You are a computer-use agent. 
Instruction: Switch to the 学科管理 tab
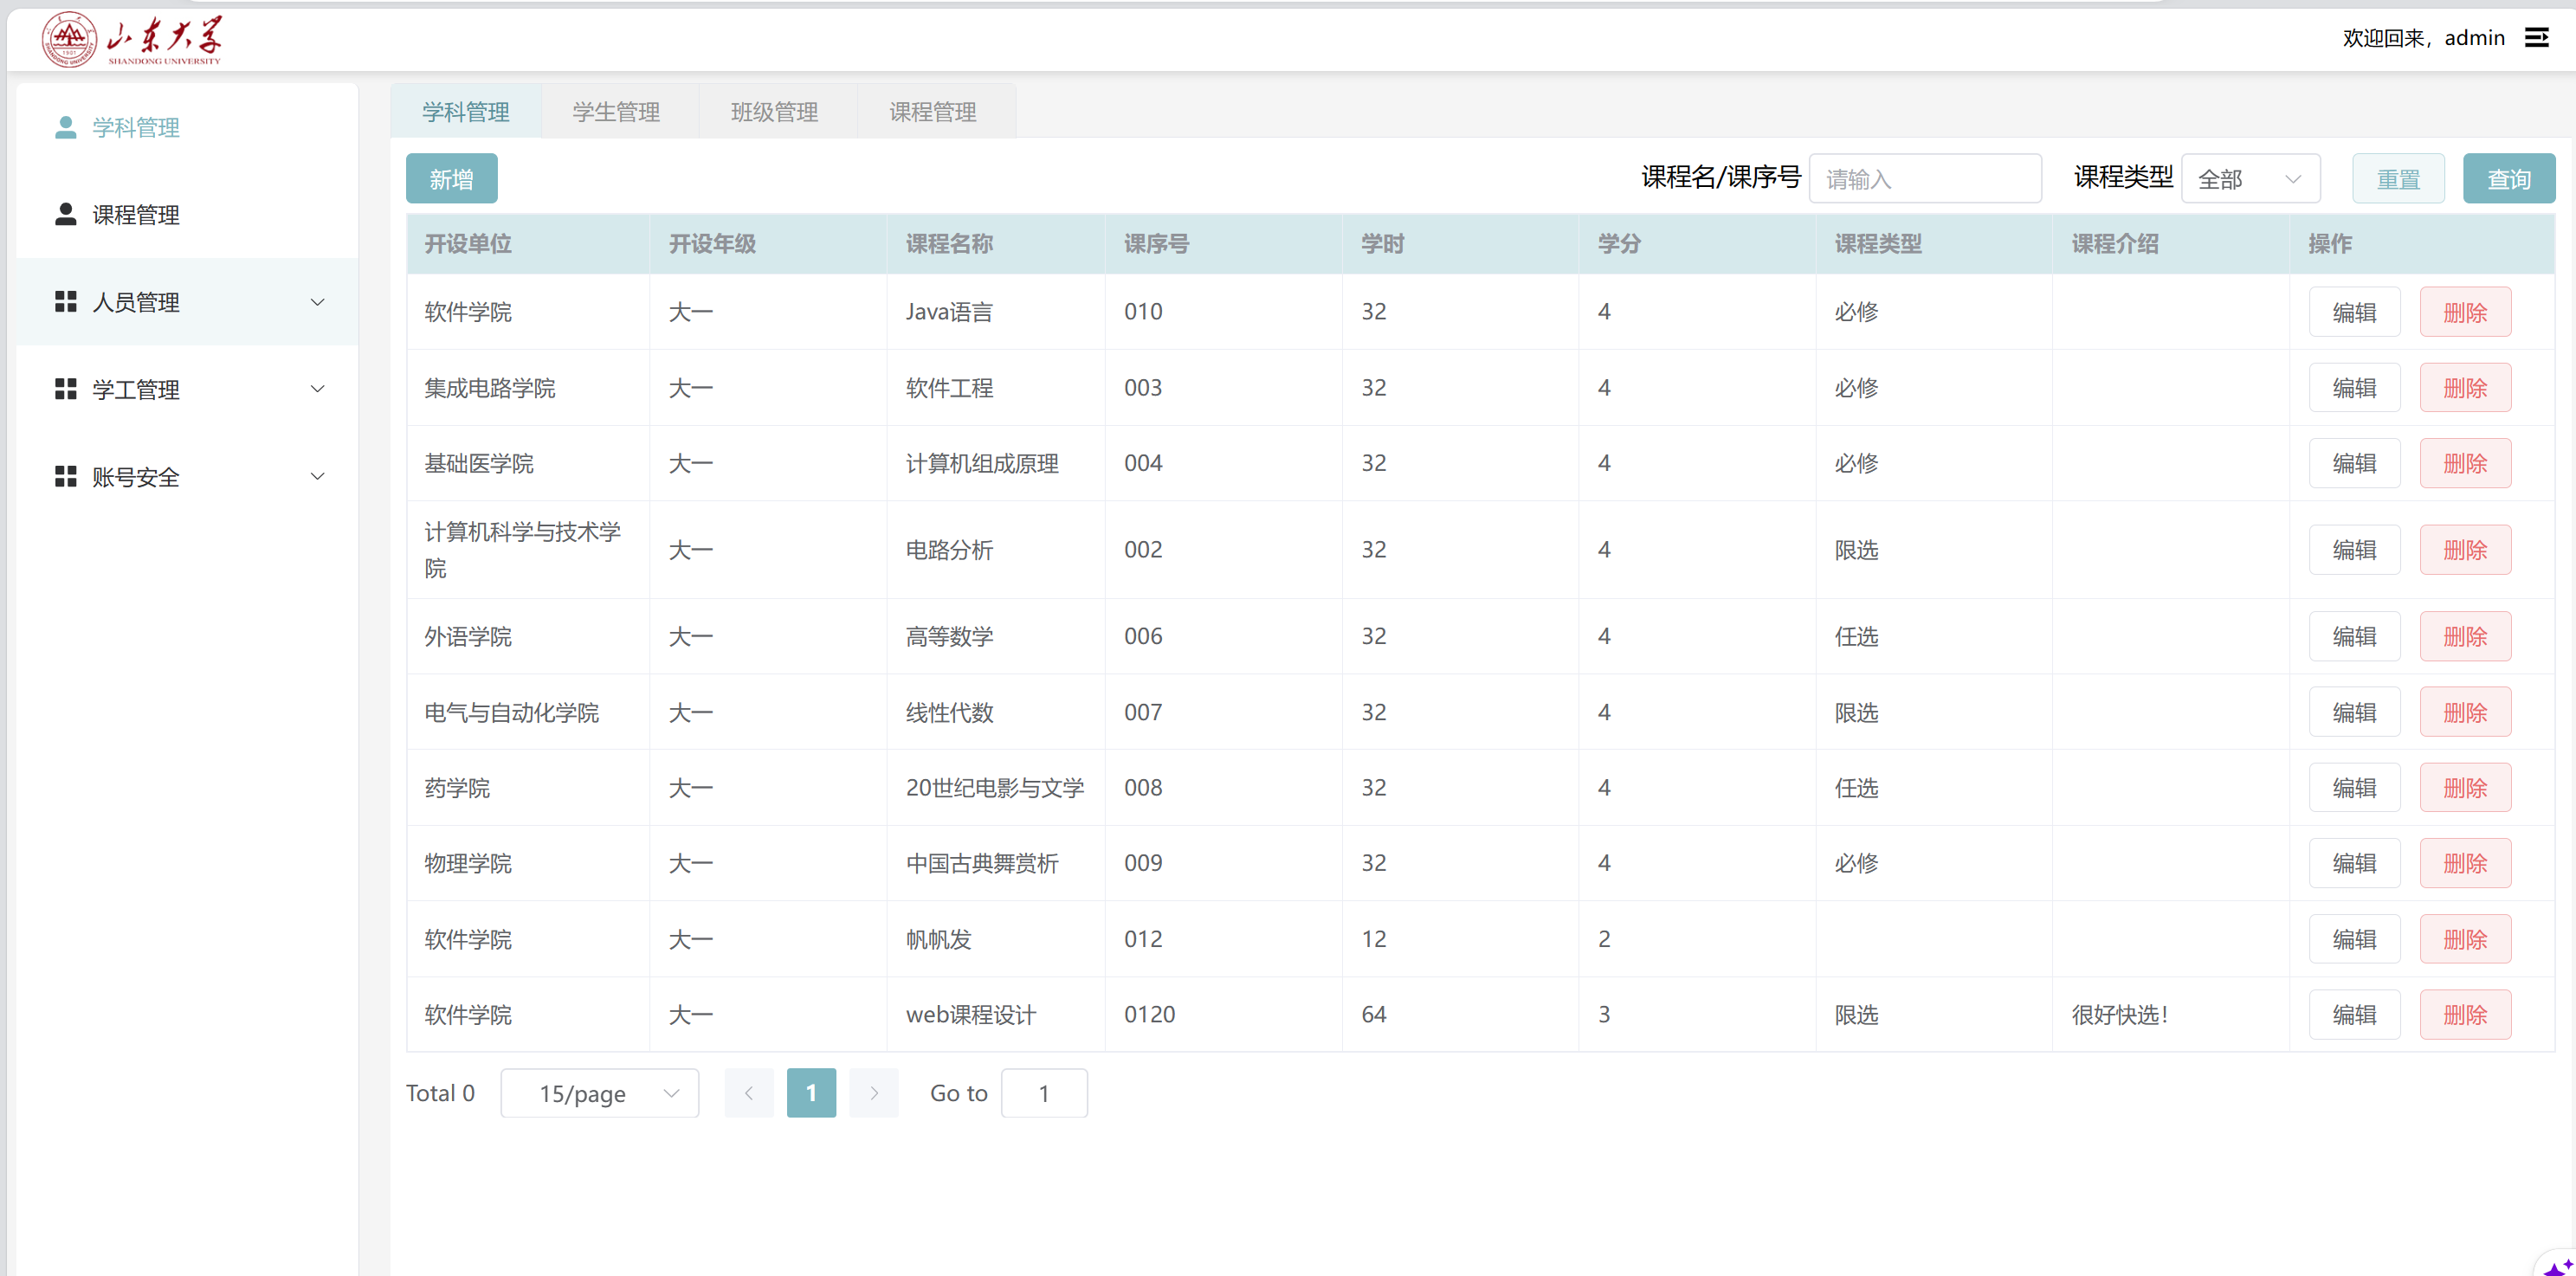(x=466, y=111)
